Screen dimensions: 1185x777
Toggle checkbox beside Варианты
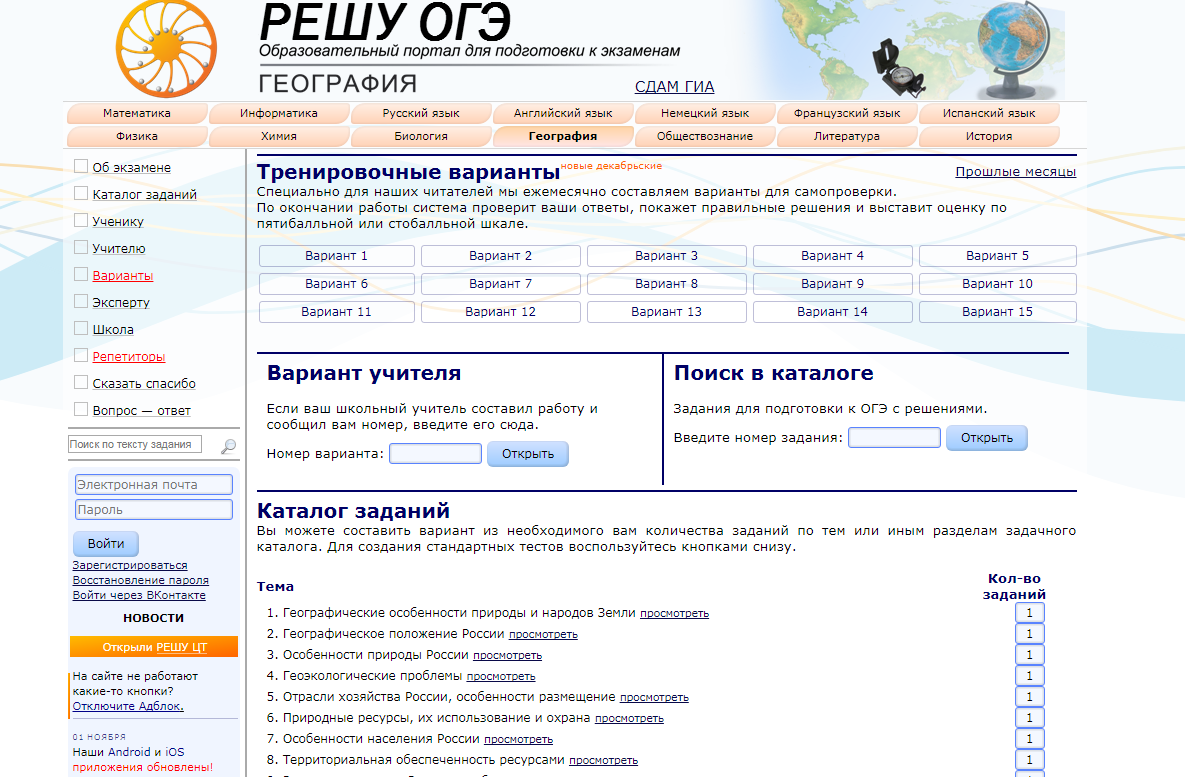pyautogui.click(x=81, y=274)
